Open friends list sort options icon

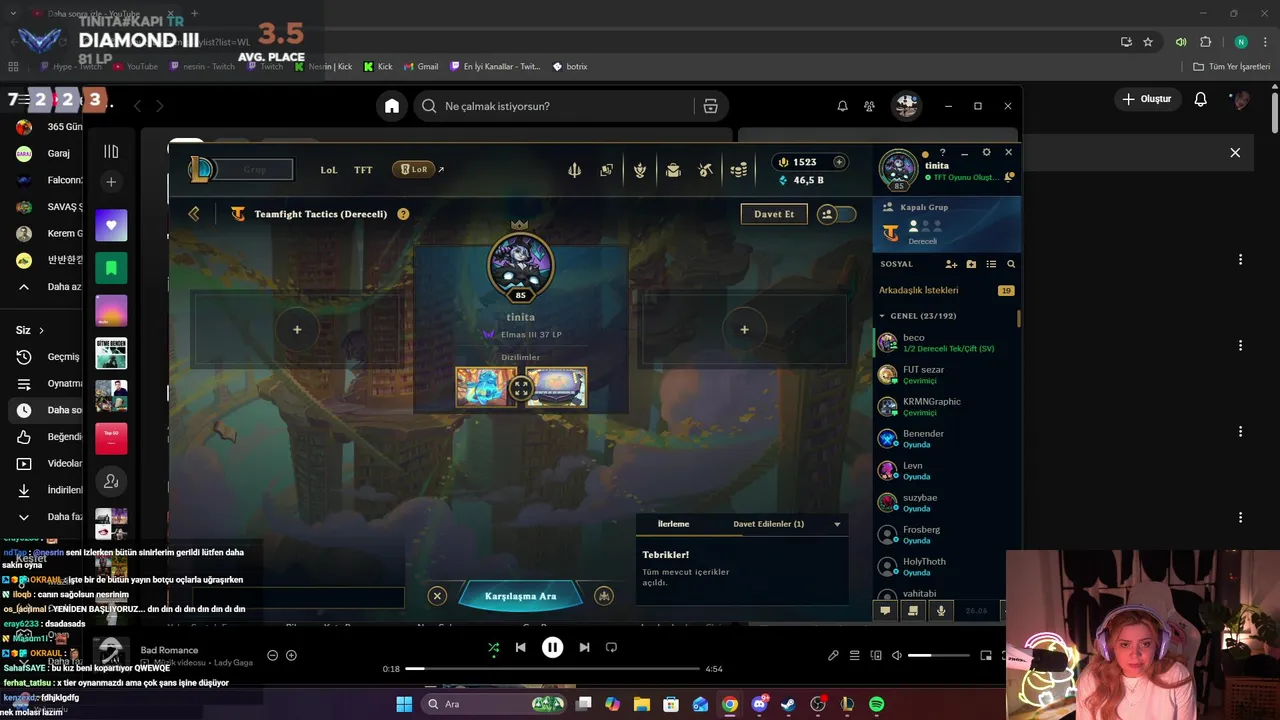[x=991, y=264]
